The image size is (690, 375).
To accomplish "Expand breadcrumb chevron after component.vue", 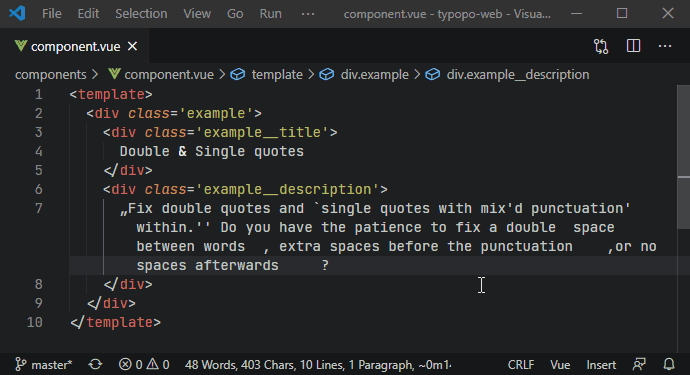I will [x=222, y=74].
